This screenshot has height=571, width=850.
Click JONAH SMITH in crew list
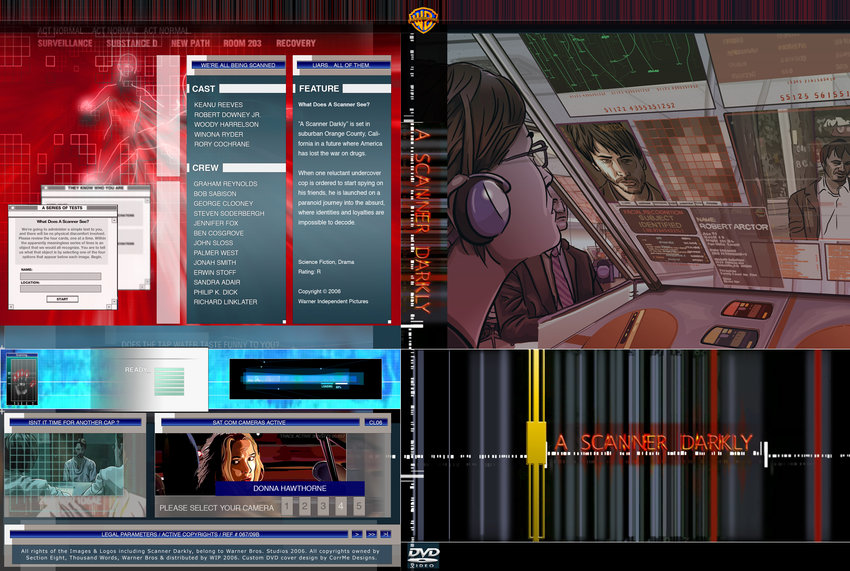tap(215, 262)
